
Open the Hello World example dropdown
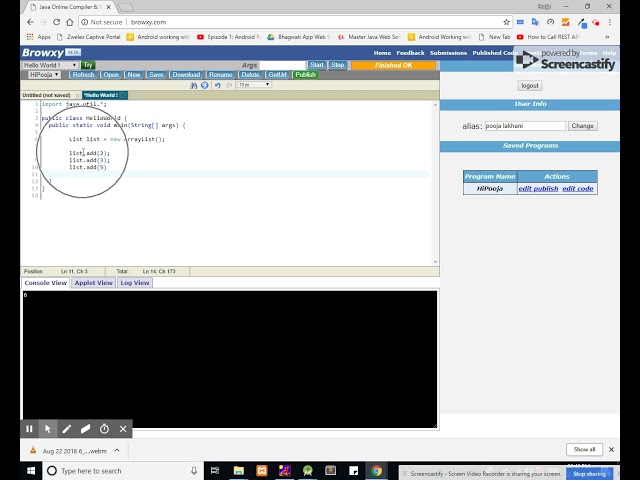(50, 65)
